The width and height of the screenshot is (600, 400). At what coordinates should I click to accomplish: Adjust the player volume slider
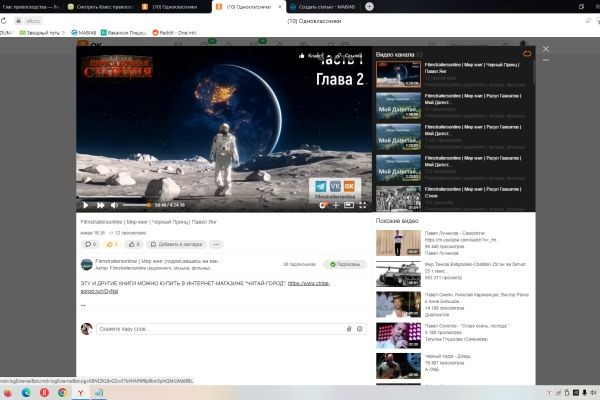136,205
